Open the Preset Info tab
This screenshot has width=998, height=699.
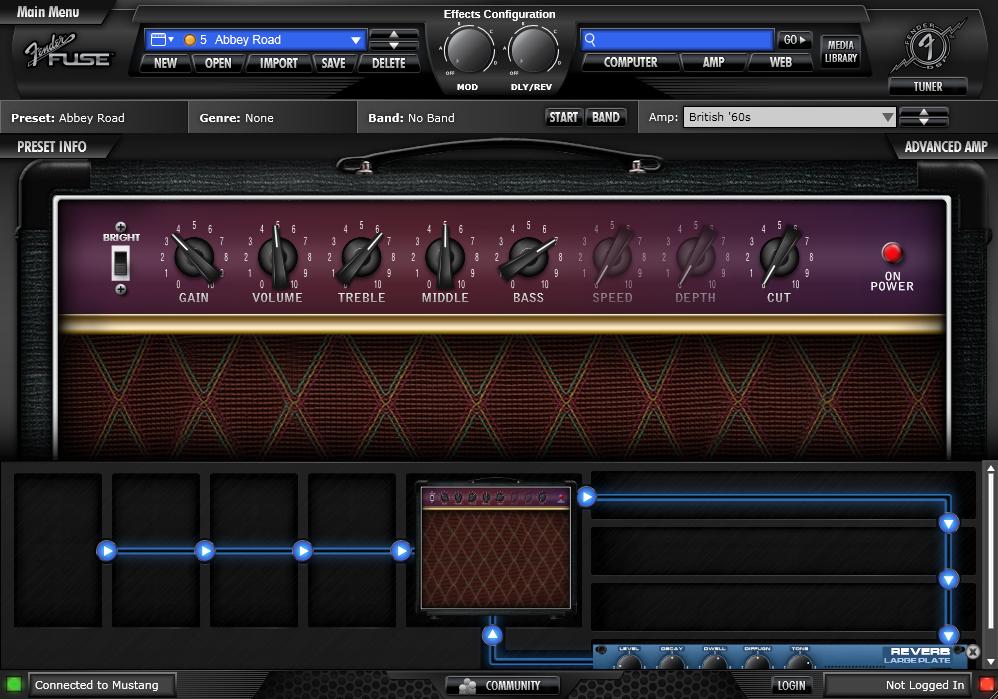pos(52,147)
